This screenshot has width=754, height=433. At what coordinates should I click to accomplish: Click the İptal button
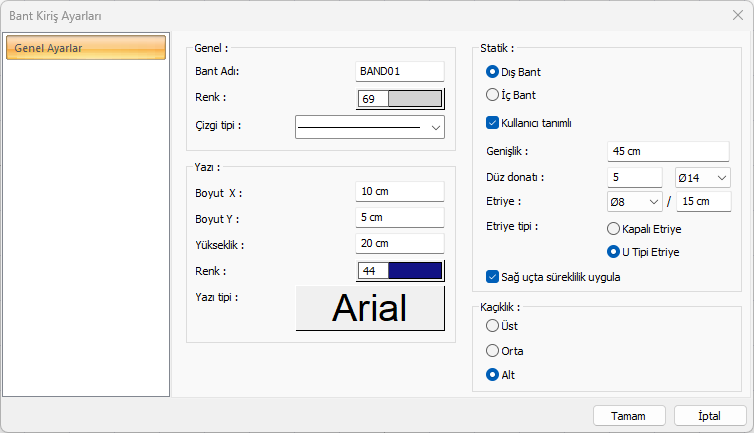tap(710, 416)
